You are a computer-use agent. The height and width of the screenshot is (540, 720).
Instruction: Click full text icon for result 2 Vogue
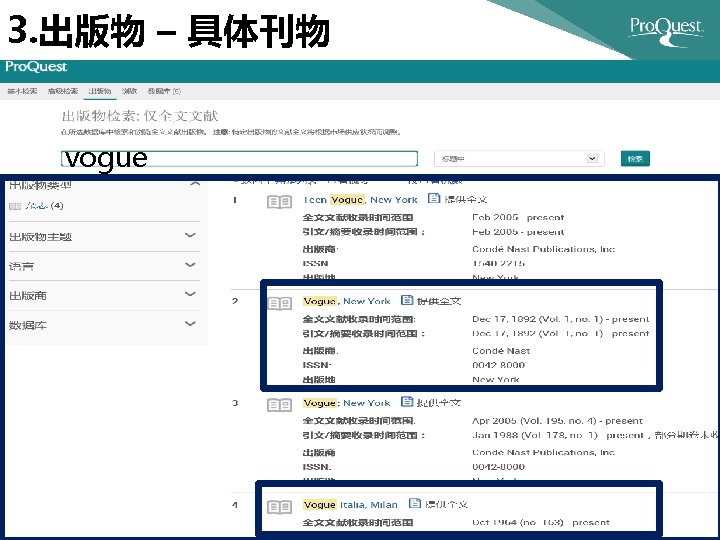point(407,300)
